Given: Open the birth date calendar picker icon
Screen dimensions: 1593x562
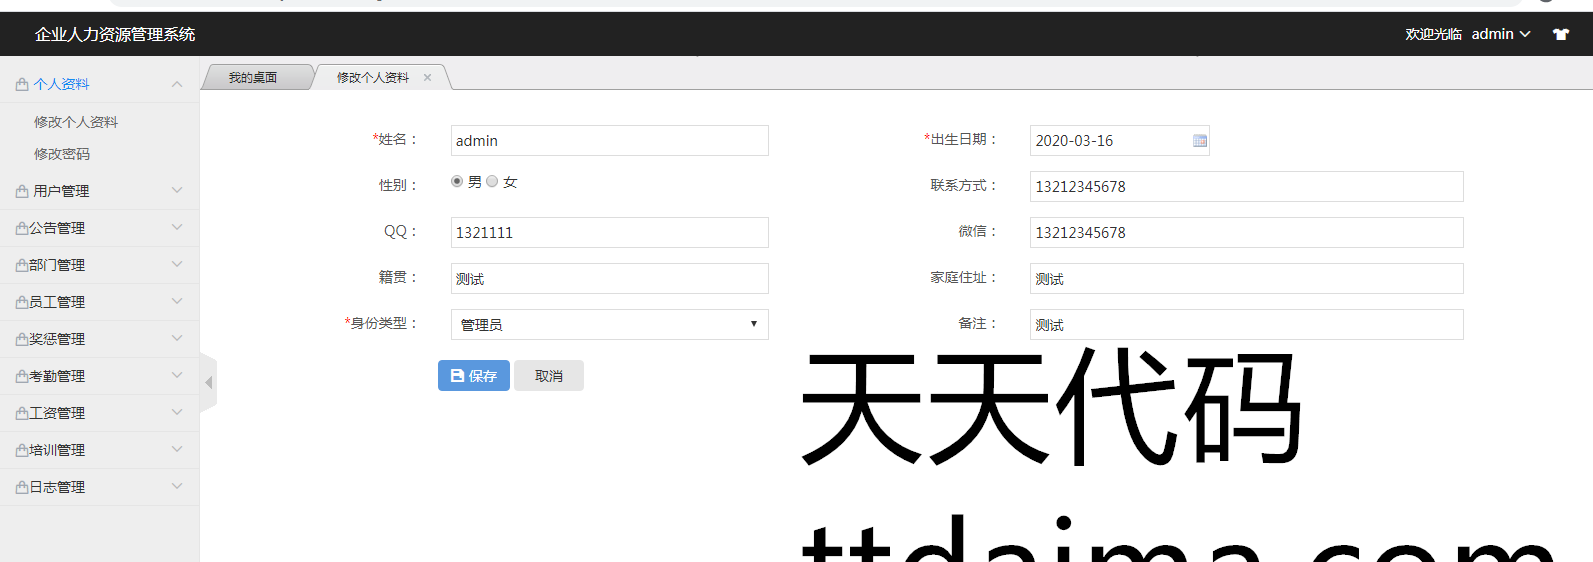Looking at the screenshot, I should [x=1199, y=141].
